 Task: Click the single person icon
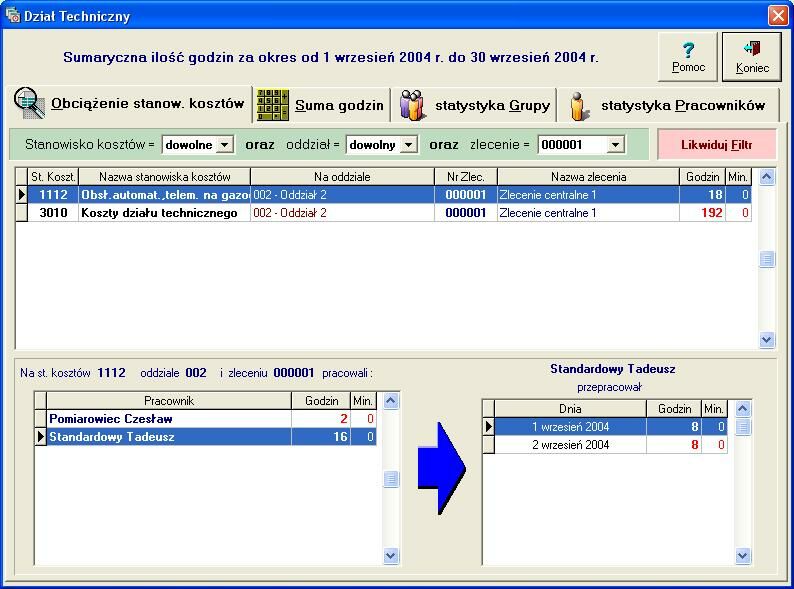[x=579, y=106]
